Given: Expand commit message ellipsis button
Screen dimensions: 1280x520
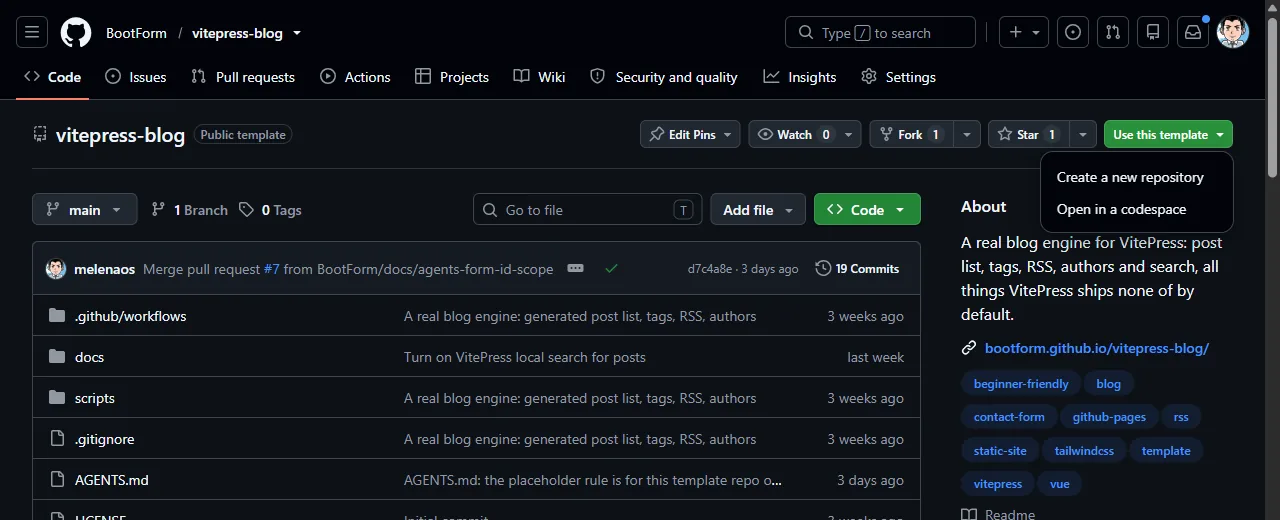Looking at the screenshot, I should point(575,268).
